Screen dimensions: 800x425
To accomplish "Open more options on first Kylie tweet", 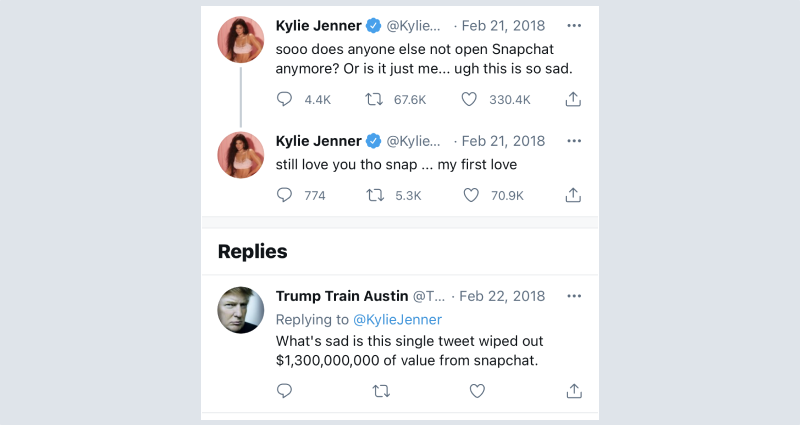I will [x=574, y=25].
